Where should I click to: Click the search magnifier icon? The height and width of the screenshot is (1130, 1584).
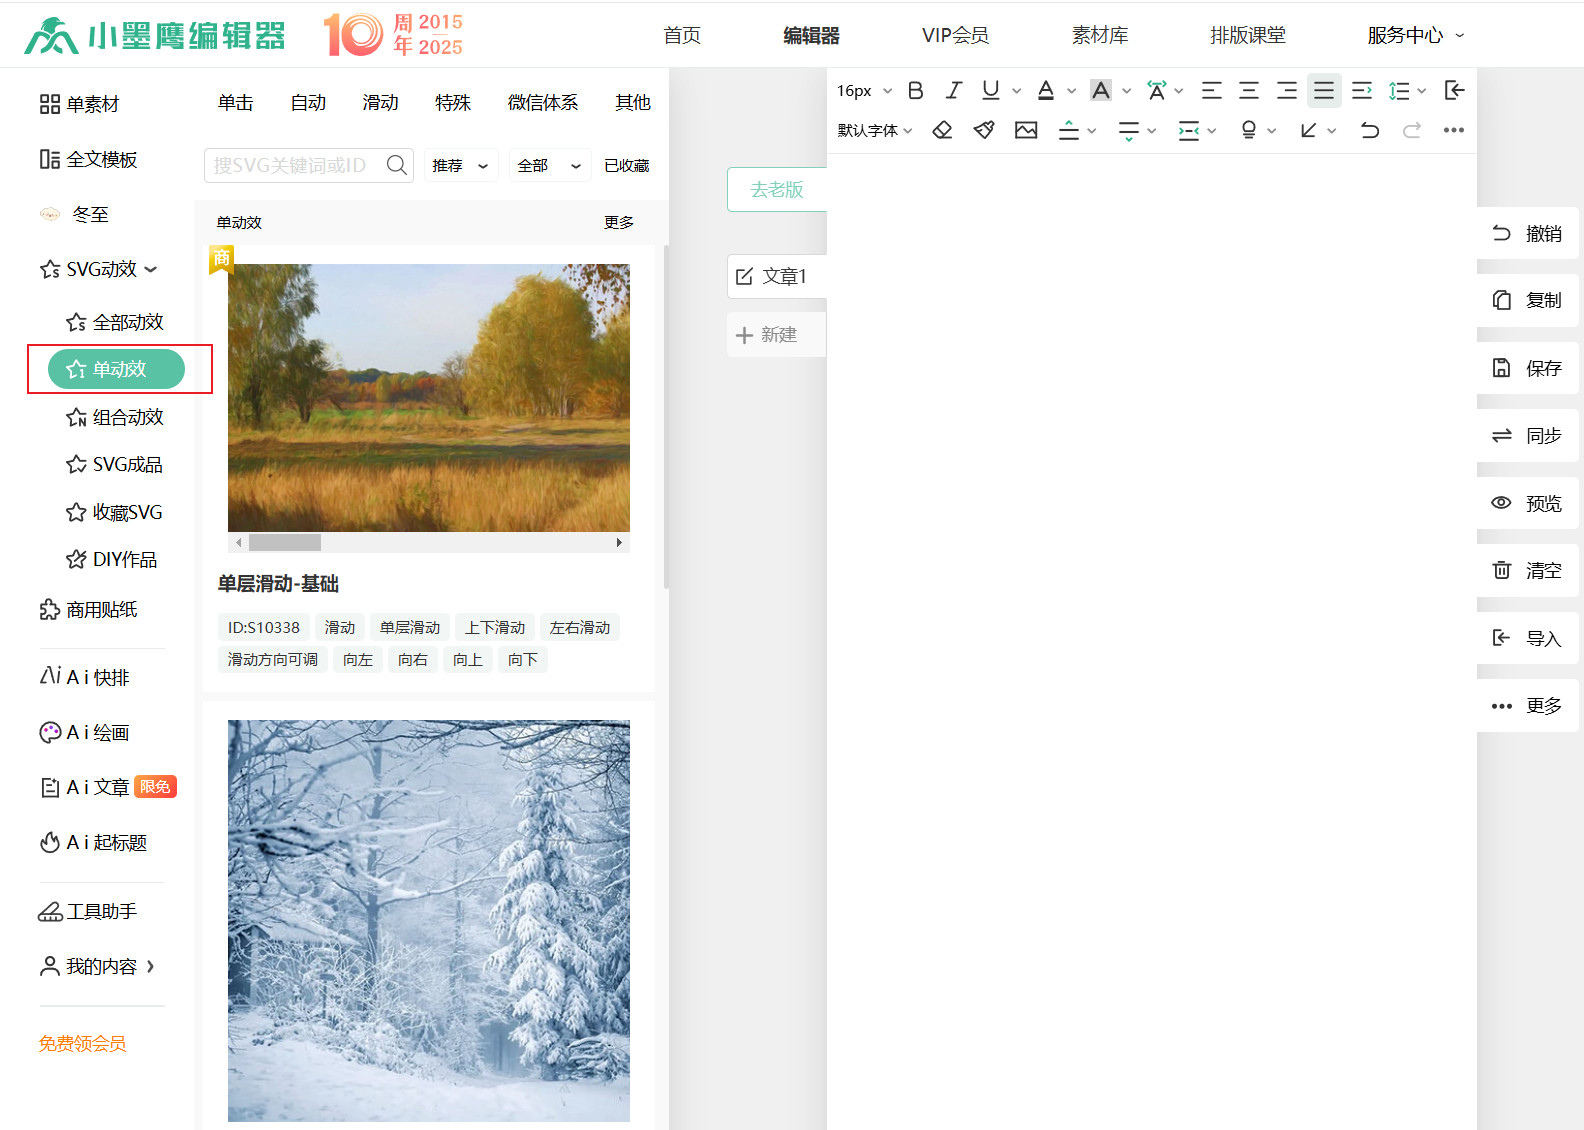click(397, 165)
